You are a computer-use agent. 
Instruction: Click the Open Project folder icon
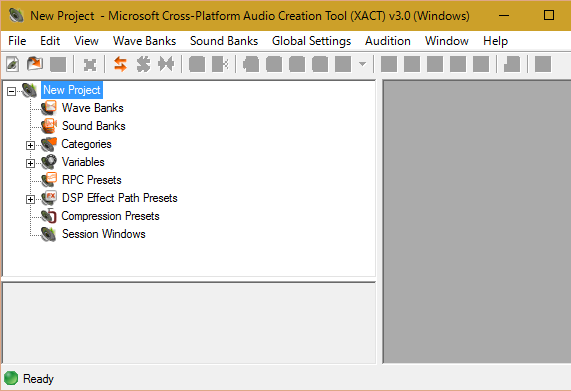tap(35, 64)
